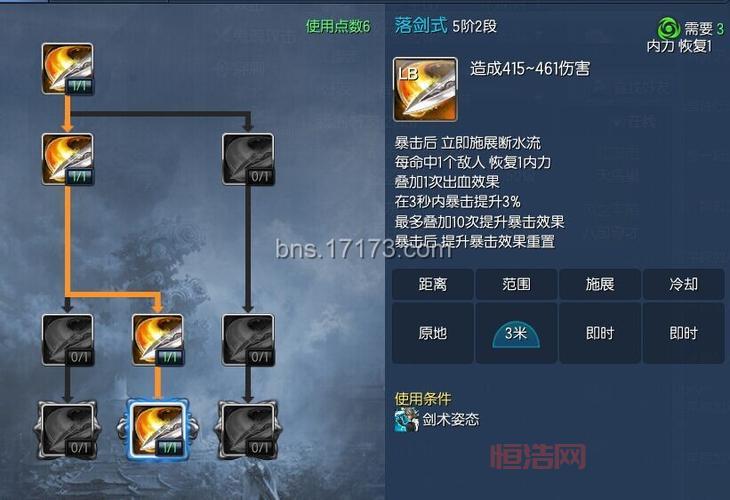Select the top root skill node
Screen dimensions: 730x500
pyautogui.click(x=68, y=69)
